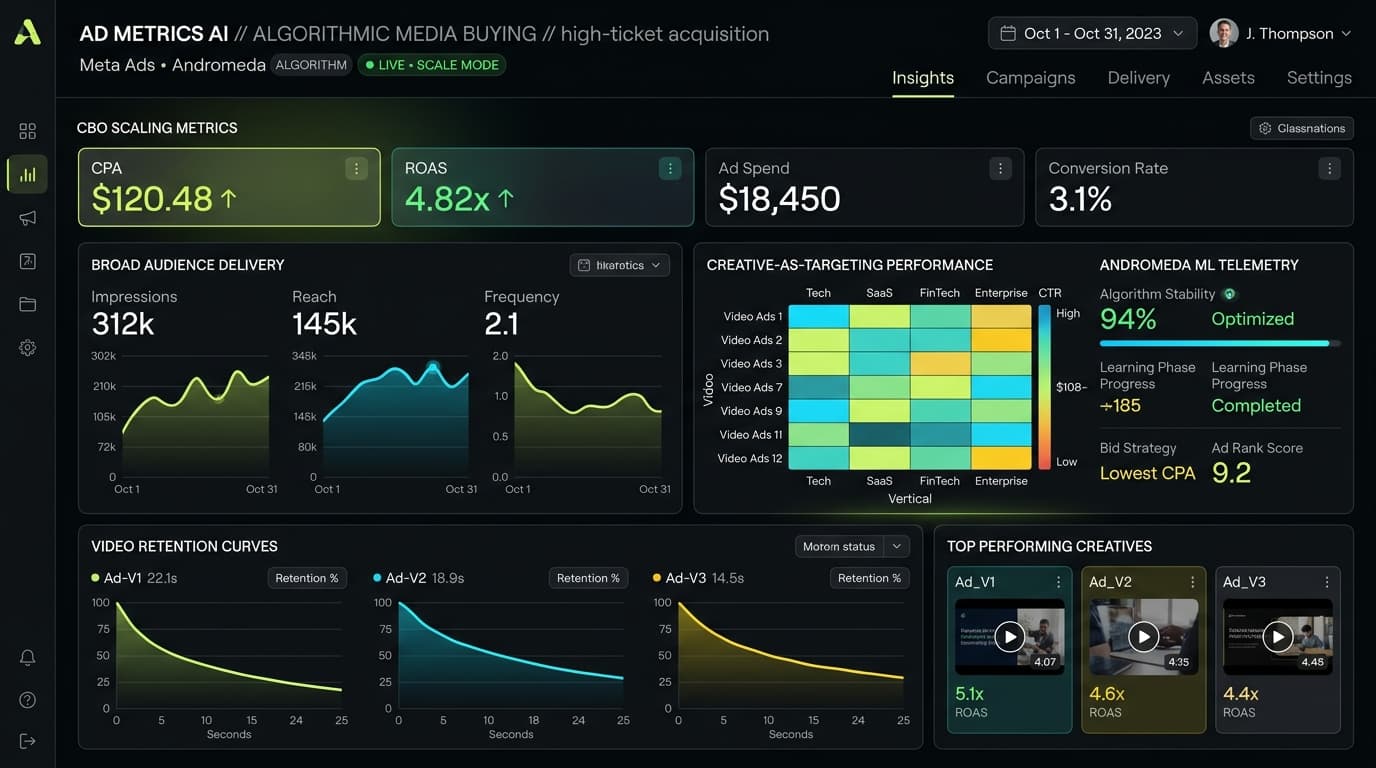Select the bar chart analytics sidebar icon

pos(28,174)
